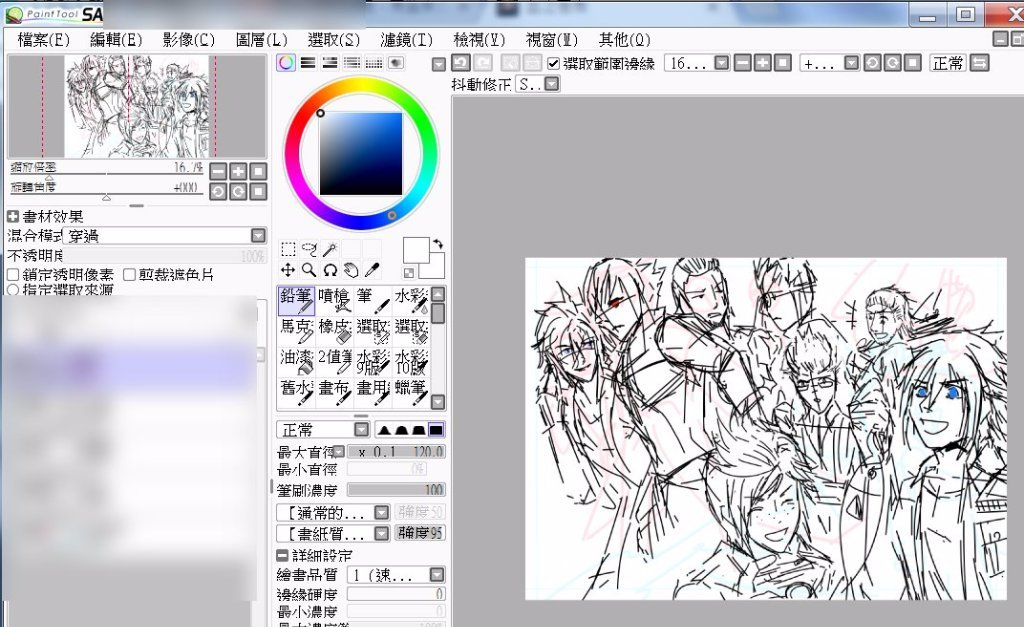The width and height of the screenshot is (1024, 627).
Task: Select the hand pan tool
Action: 351,270
